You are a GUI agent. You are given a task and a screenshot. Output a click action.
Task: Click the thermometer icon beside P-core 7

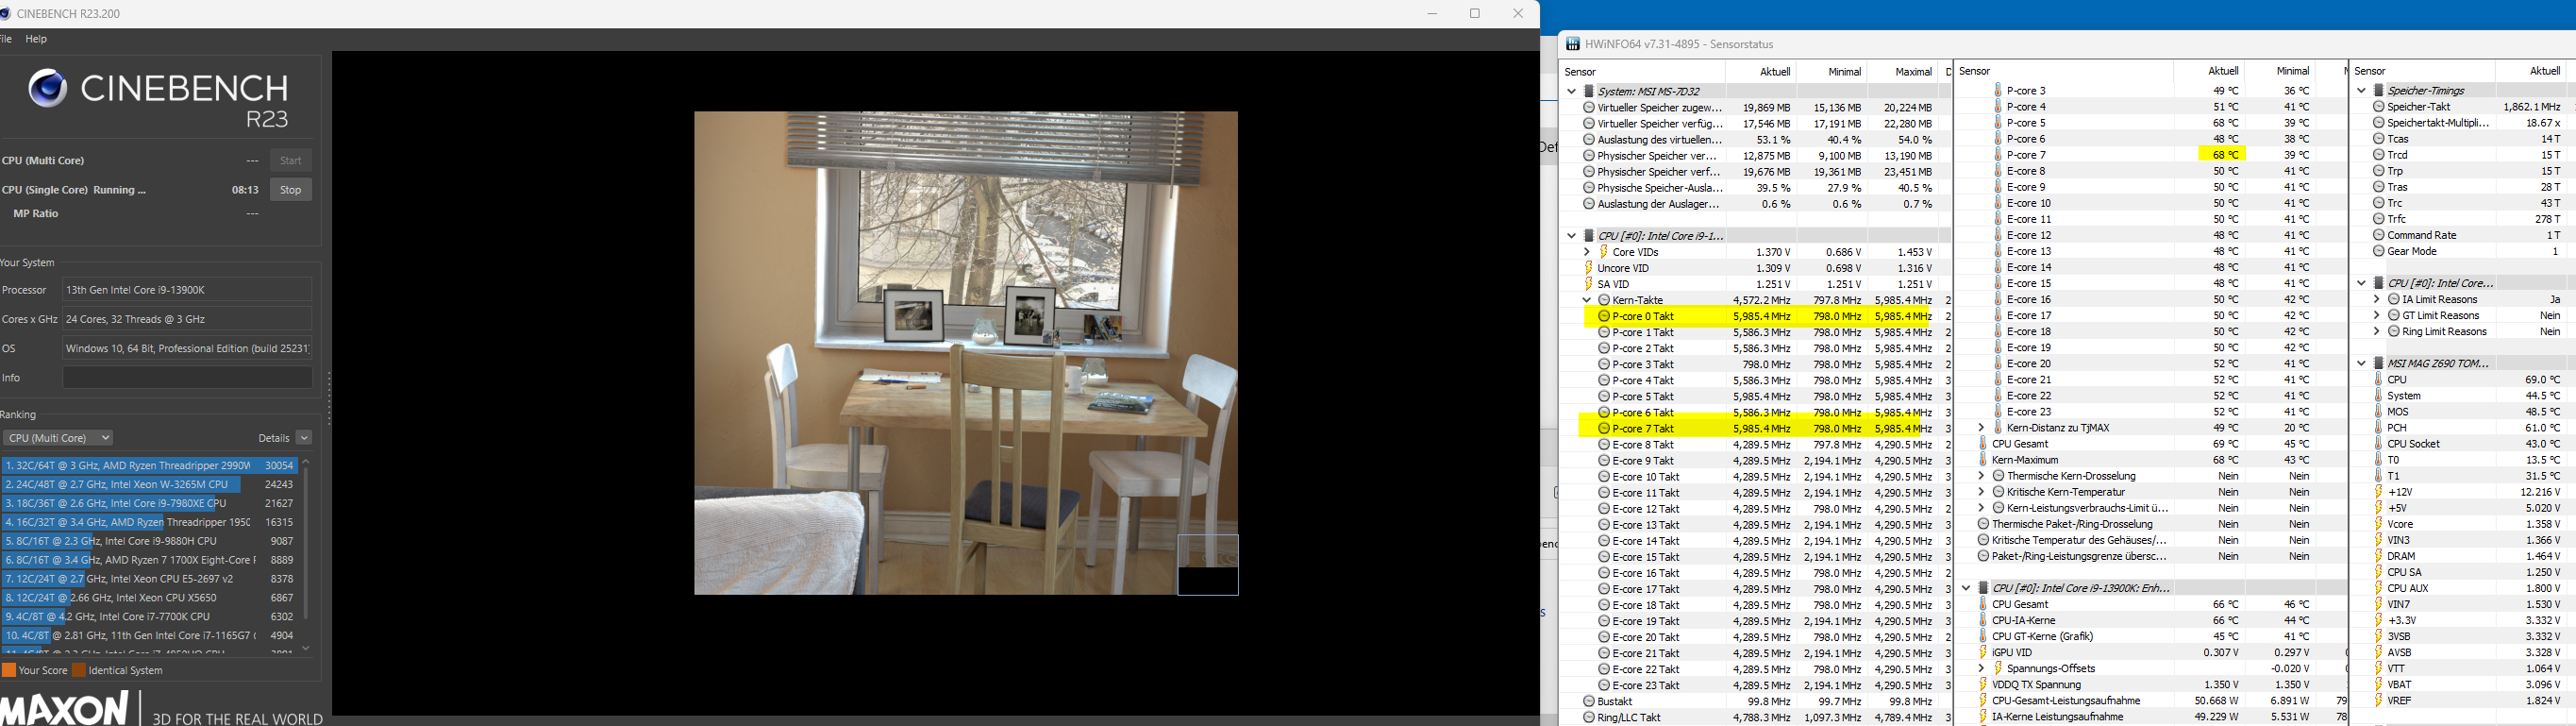click(x=1998, y=155)
